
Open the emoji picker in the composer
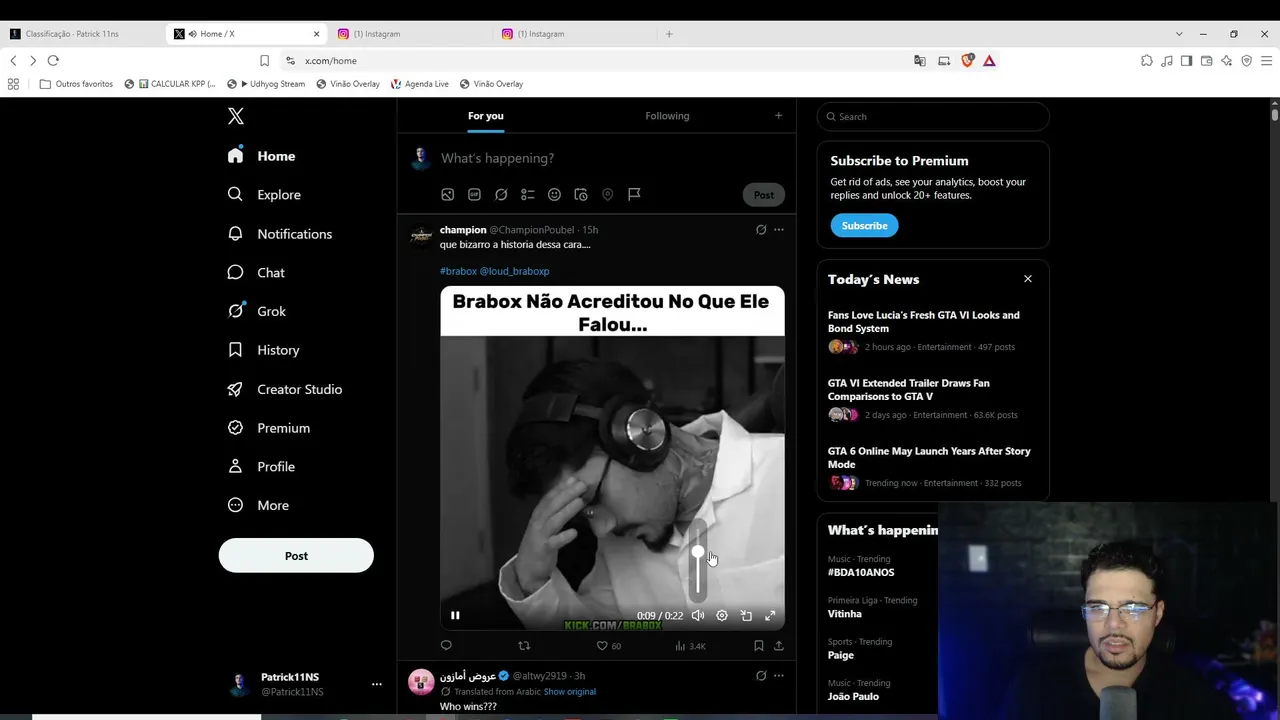(x=554, y=195)
